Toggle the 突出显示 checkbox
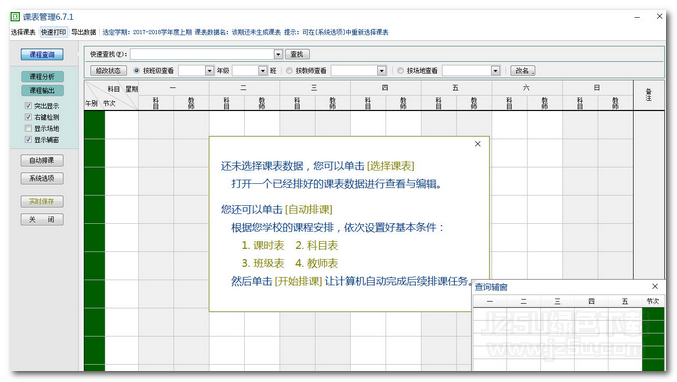677x382 pixels. [28, 106]
